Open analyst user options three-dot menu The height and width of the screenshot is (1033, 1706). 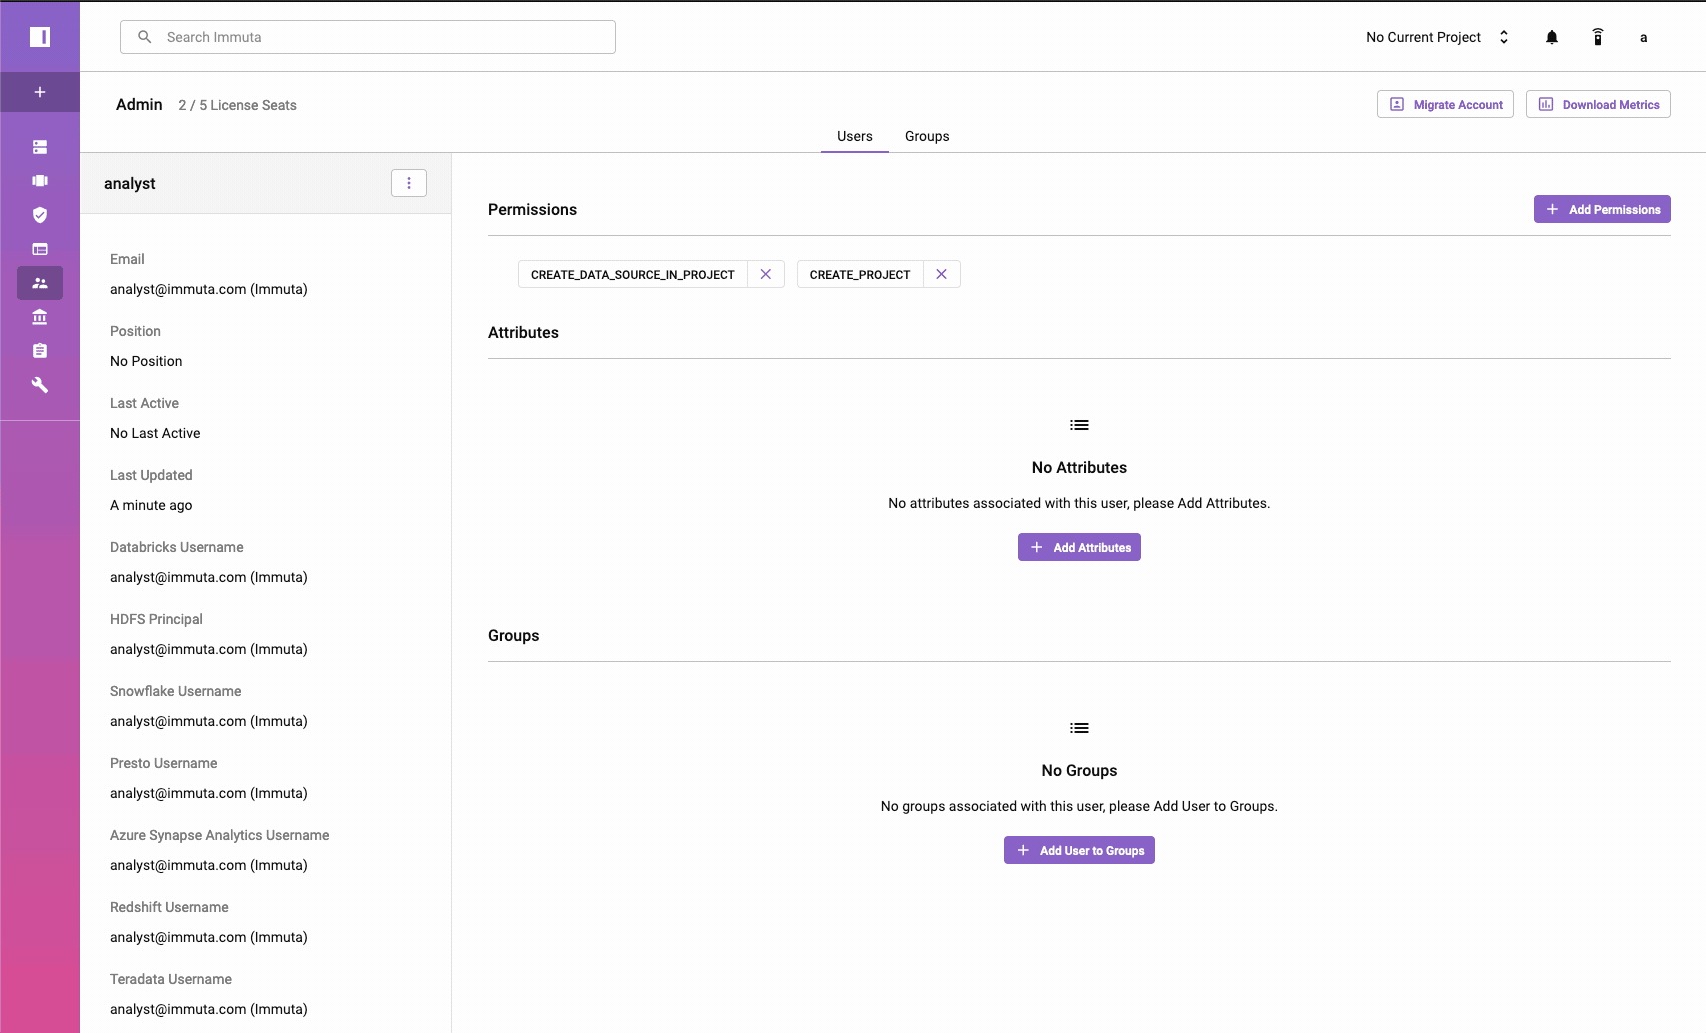[409, 183]
